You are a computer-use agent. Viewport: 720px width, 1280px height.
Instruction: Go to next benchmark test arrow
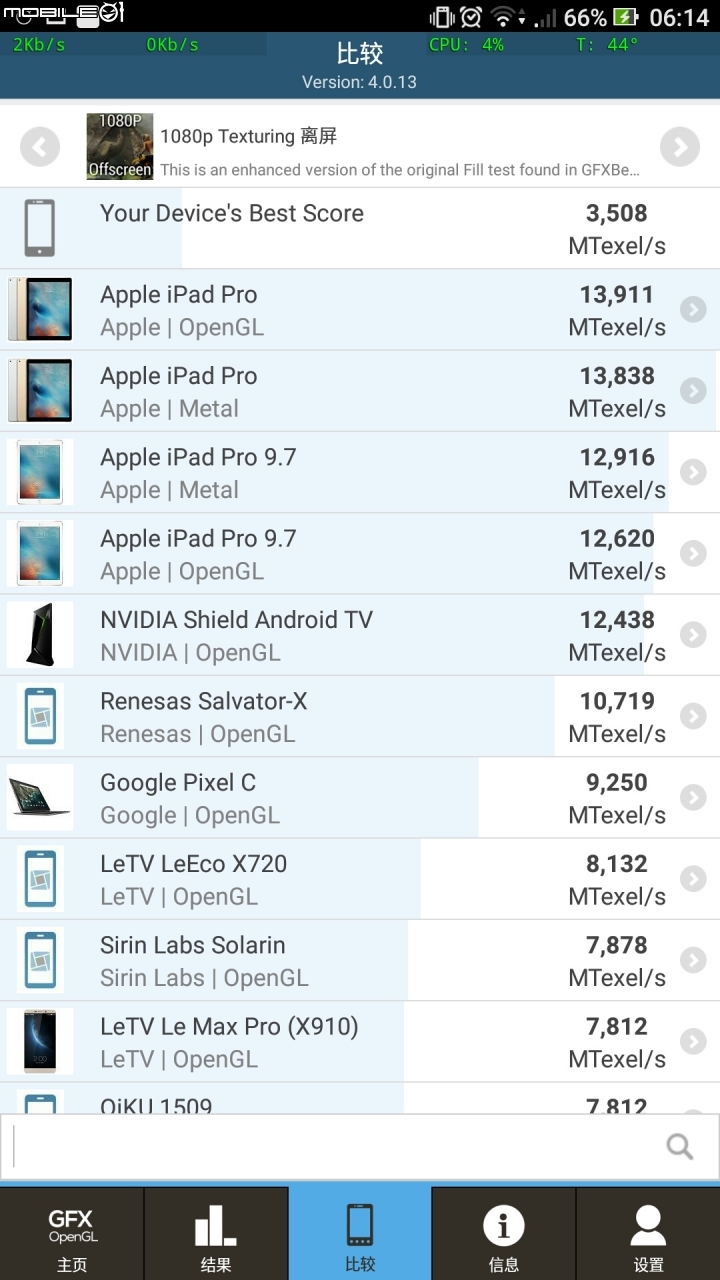(x=680, y=148)
